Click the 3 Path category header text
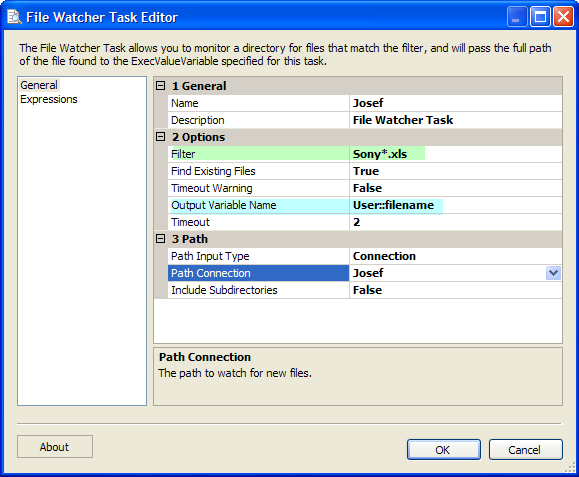 pyautogui.click(x=189, y=239)
